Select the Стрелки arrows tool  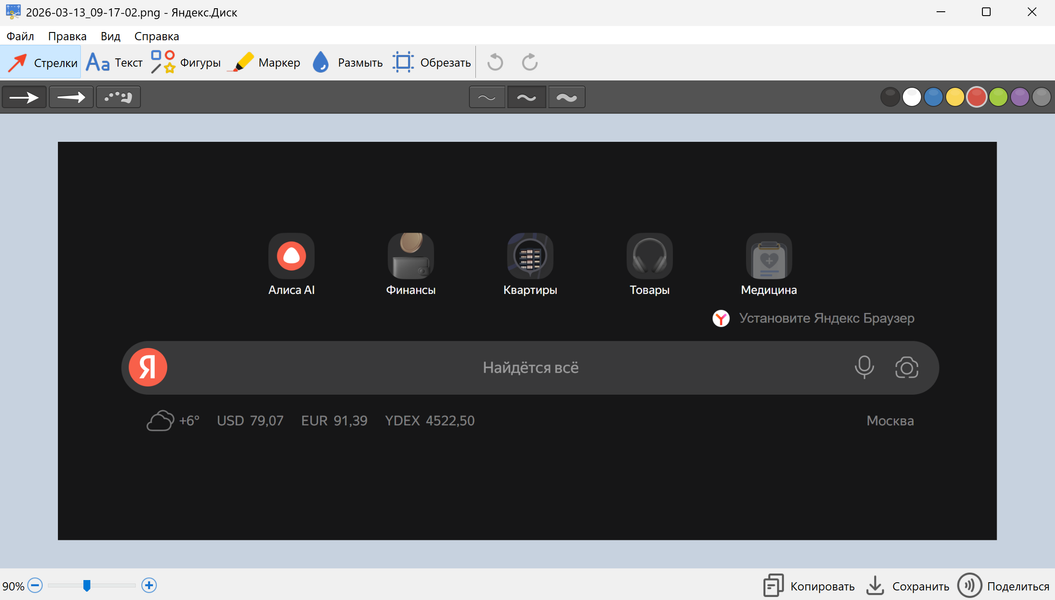click(x=41, y=63)
